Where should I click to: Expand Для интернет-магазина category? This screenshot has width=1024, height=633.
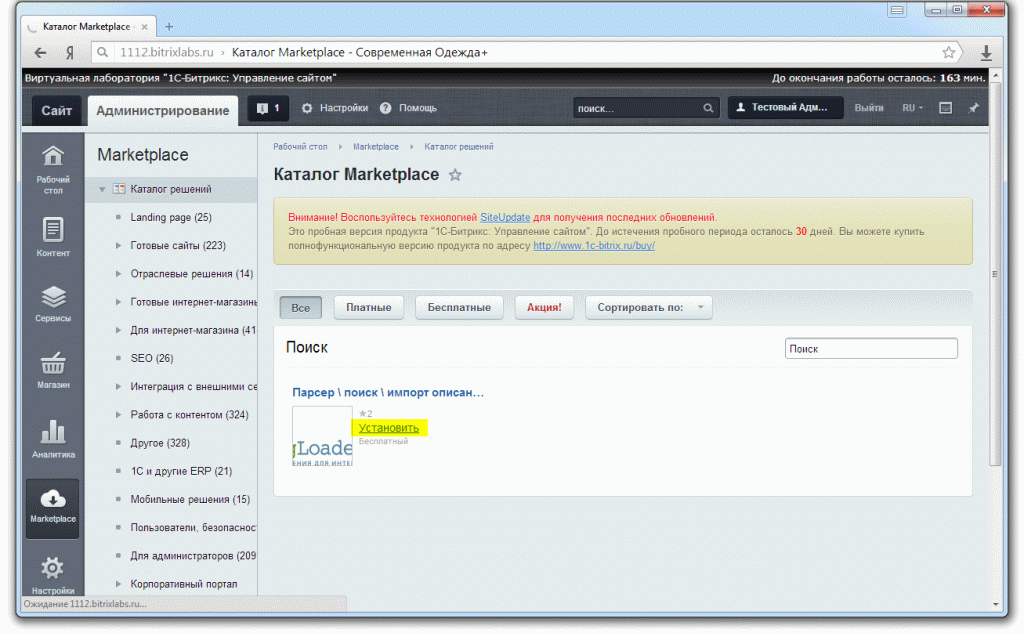(118, 330)
